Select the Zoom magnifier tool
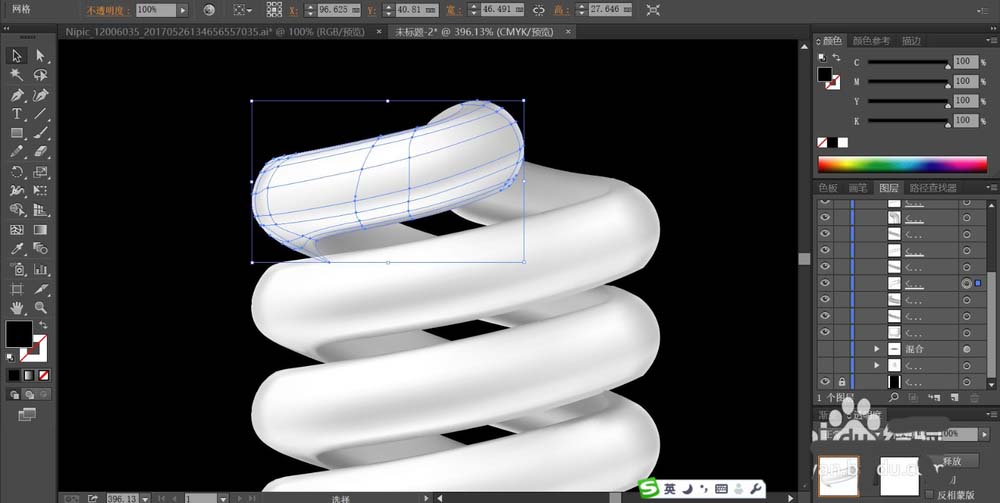Screen dimensions: 1000x503 [x=40, y=308]
